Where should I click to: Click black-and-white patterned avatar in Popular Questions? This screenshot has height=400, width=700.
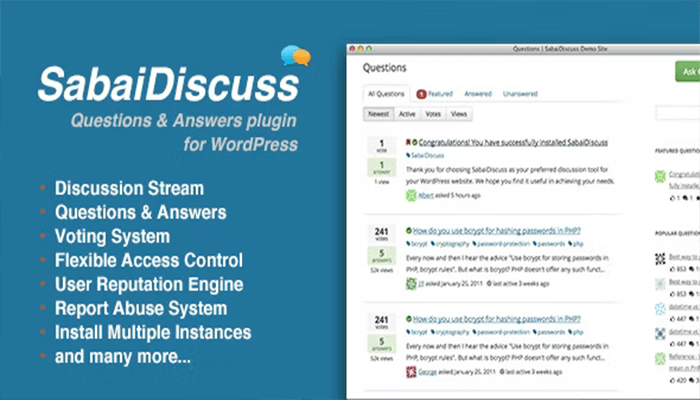tap(660, 258)
